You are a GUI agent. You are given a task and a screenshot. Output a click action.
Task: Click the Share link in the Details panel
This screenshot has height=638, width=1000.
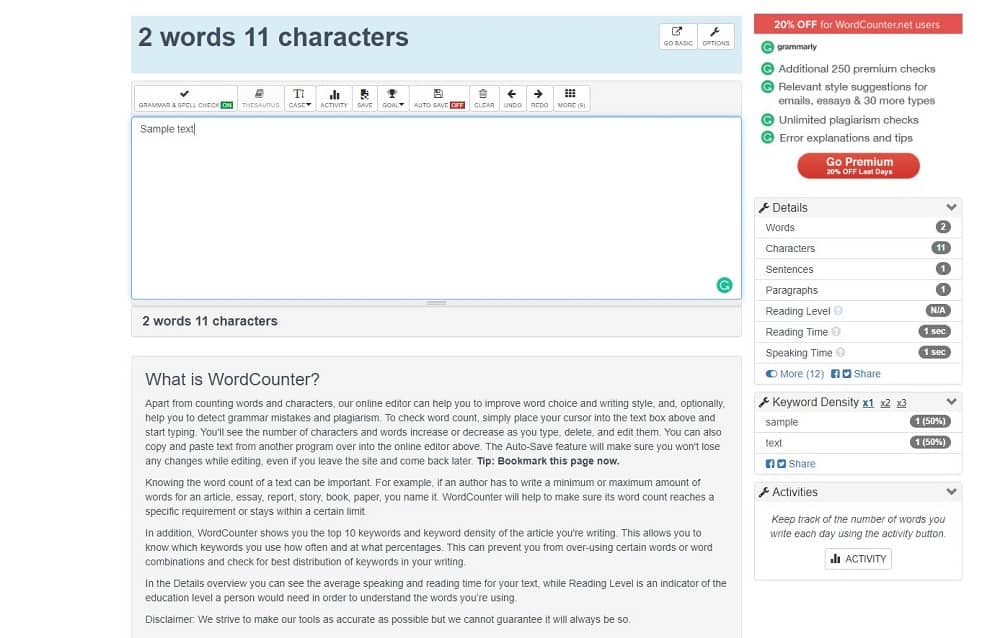(867, 374)
